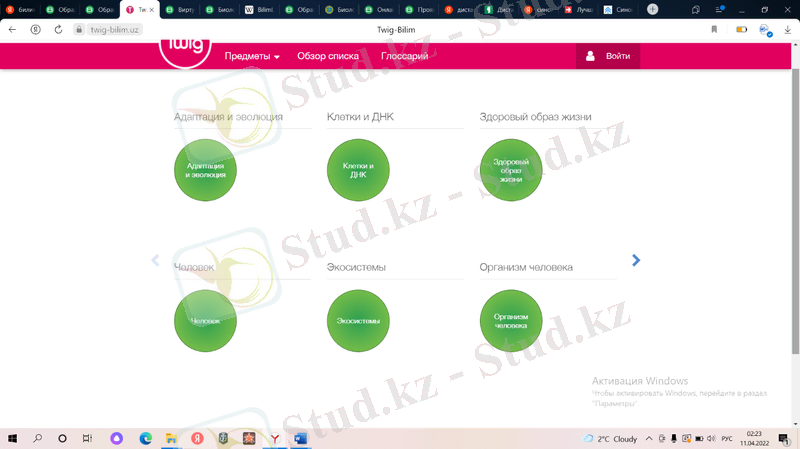Image resolution: width=800 pixels, height=449 pixels.
Task: Open Microsoft Word from taskbar
Action: [x=300, y=438]
